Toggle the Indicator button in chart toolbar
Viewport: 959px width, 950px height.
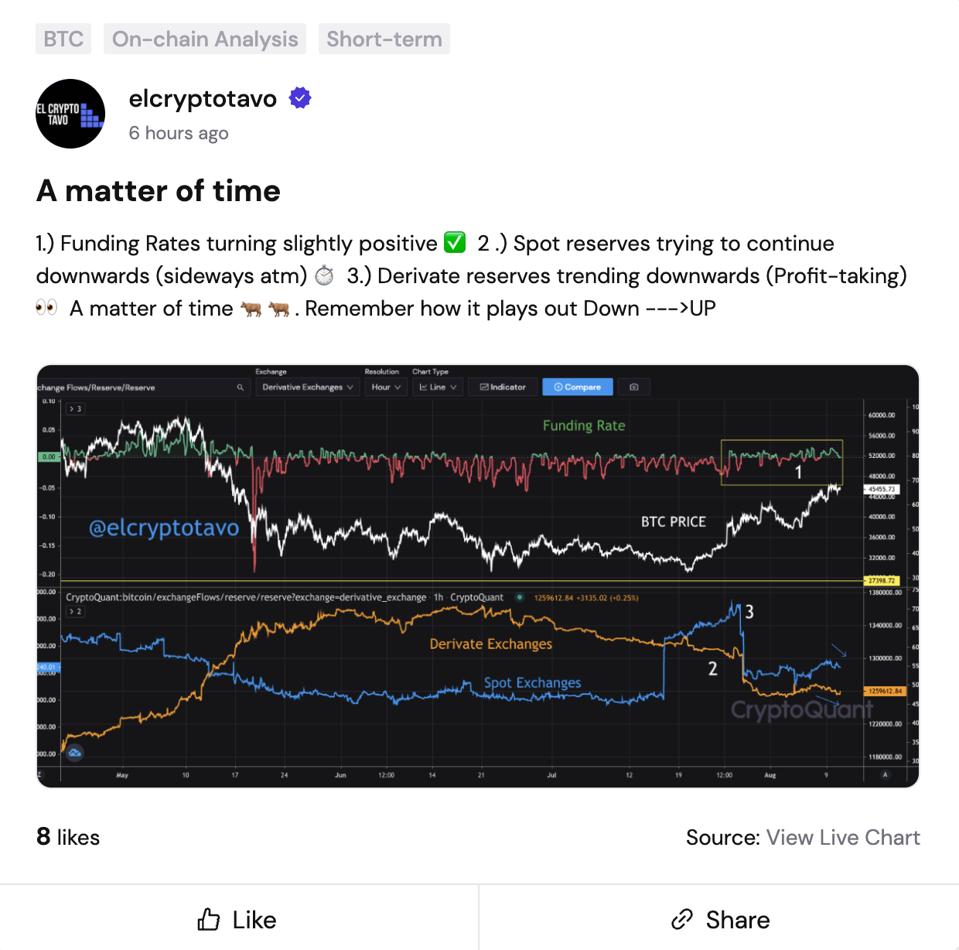[503, 387]
